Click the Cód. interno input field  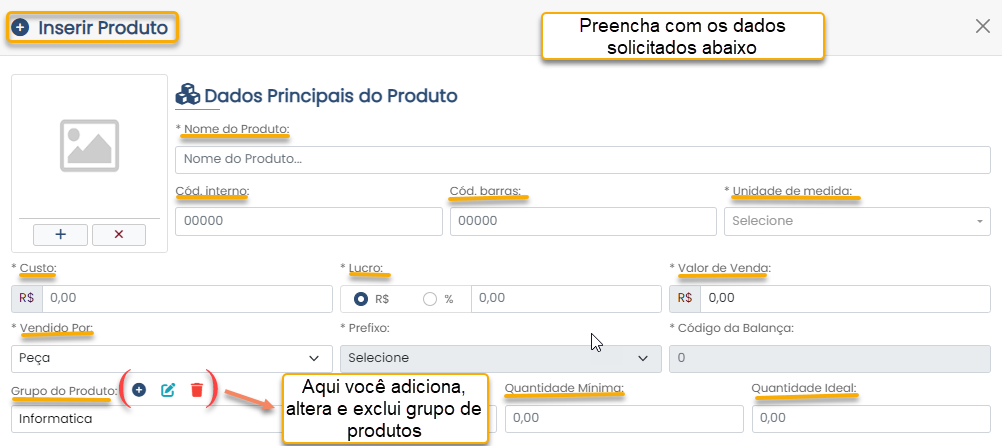pos(309,221)
